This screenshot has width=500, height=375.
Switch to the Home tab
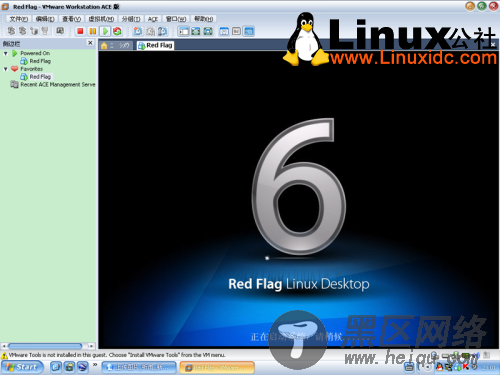click(115, 45)
